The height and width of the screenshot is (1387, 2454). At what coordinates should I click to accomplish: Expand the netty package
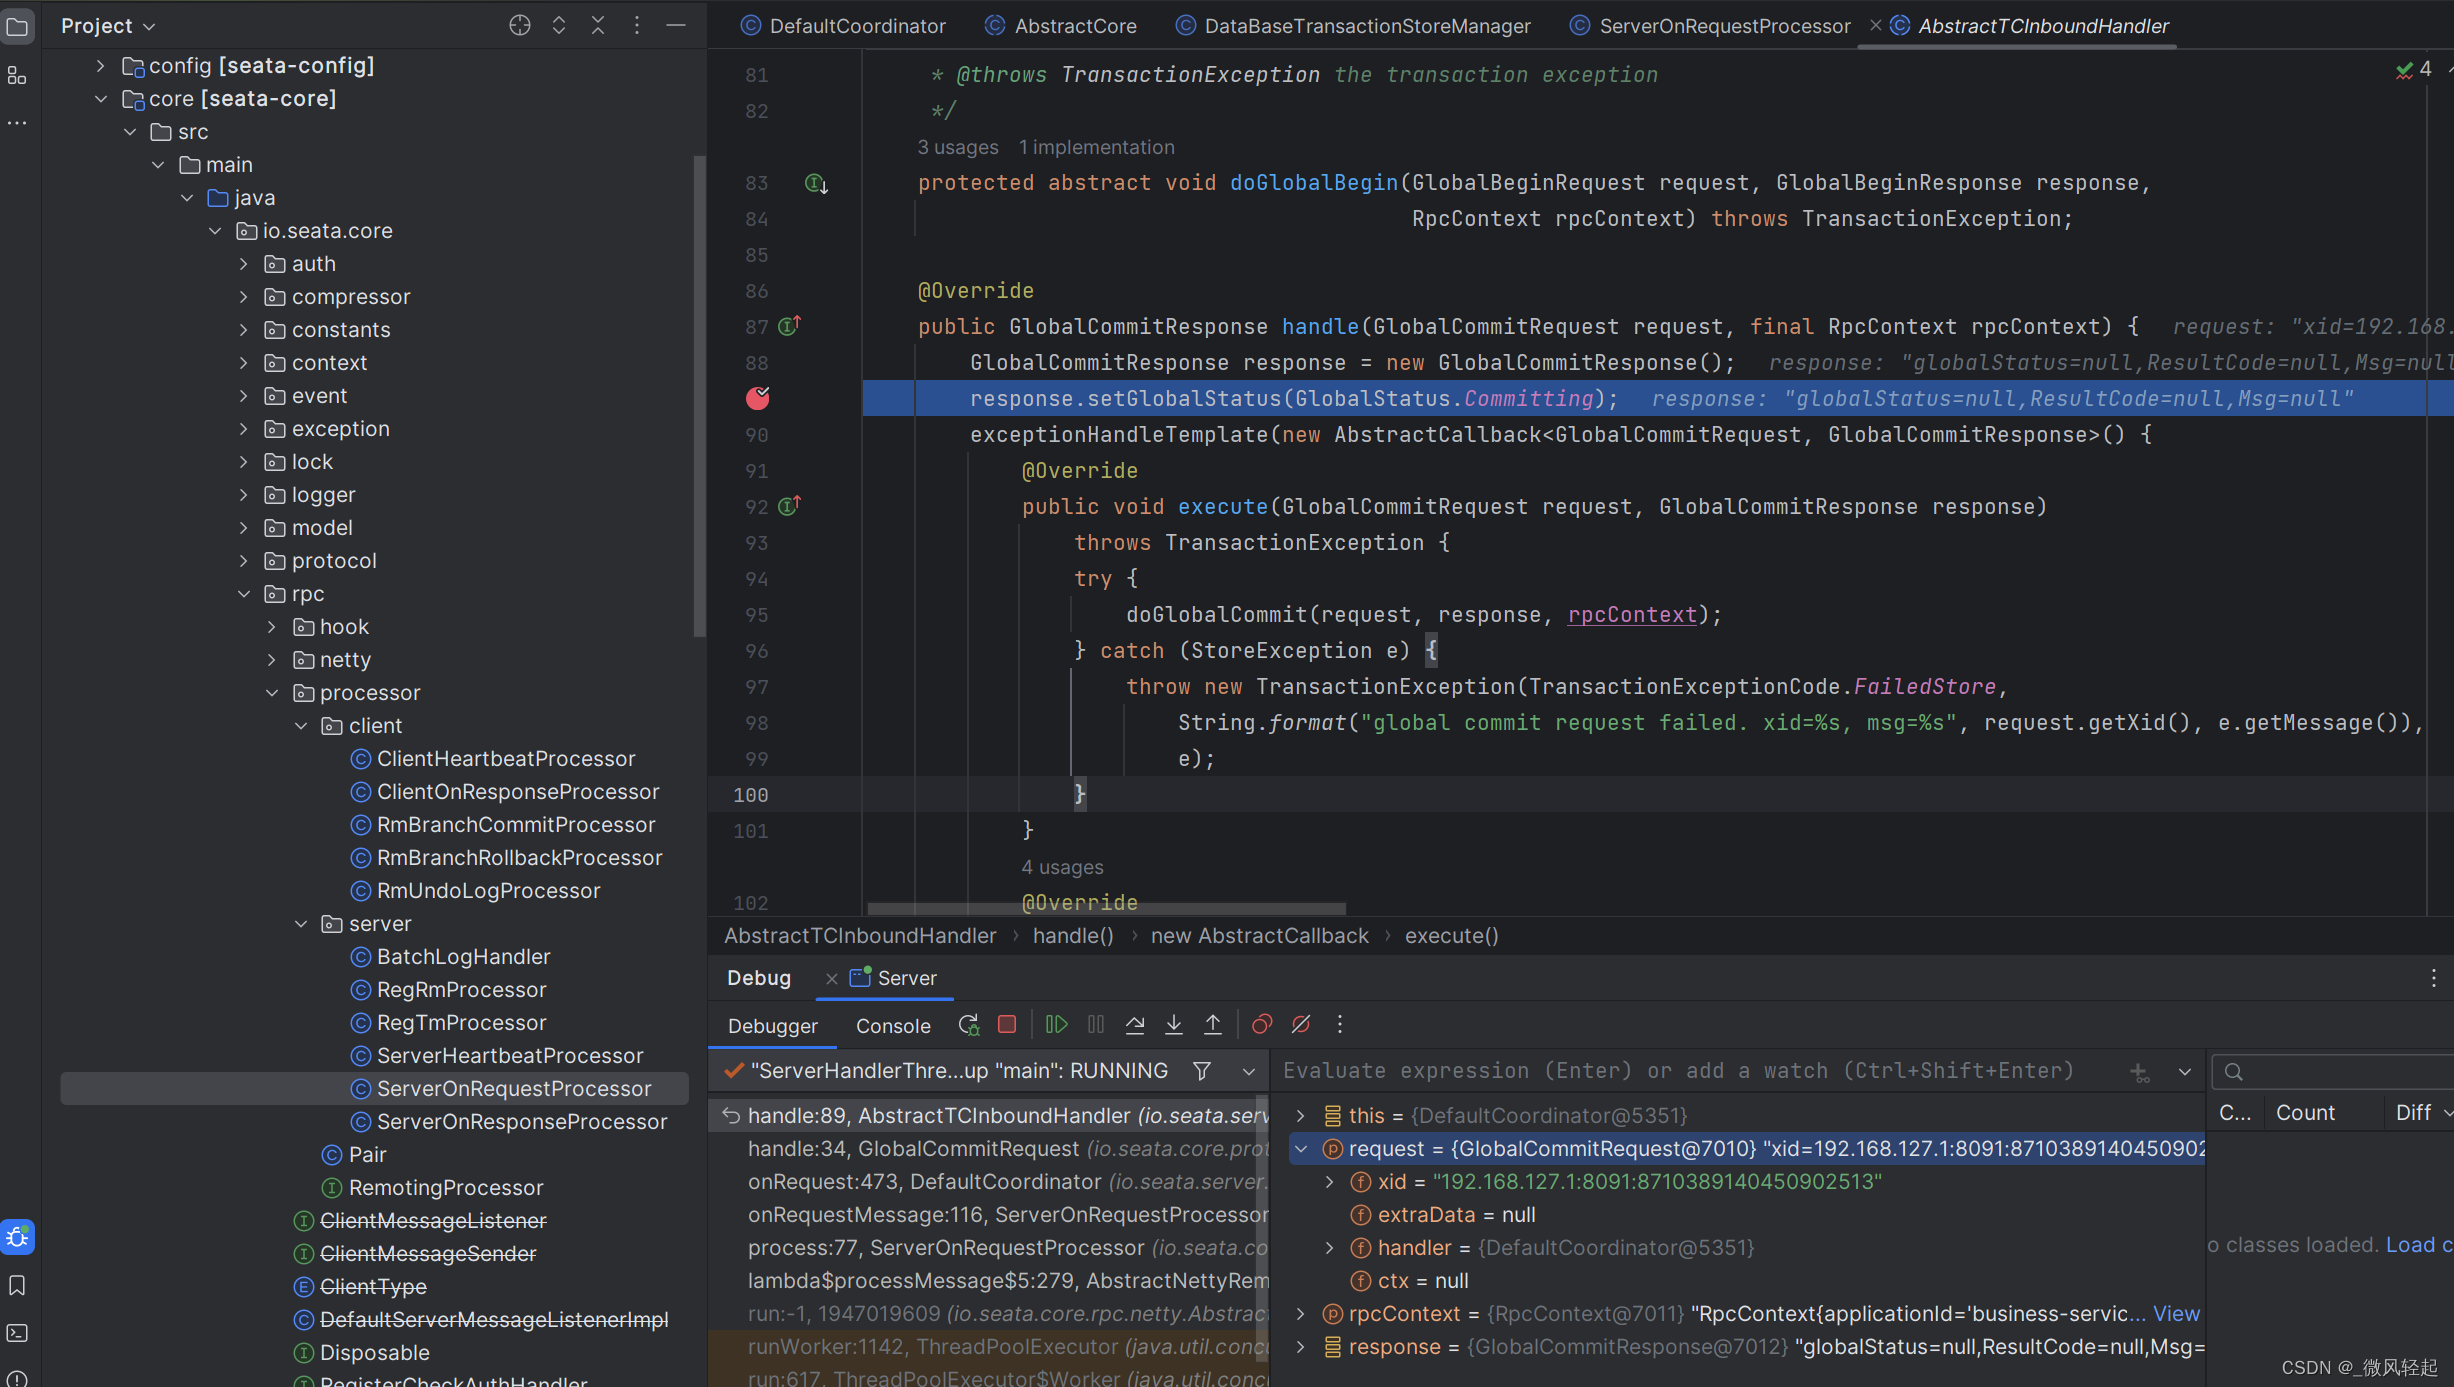point(272,660)
